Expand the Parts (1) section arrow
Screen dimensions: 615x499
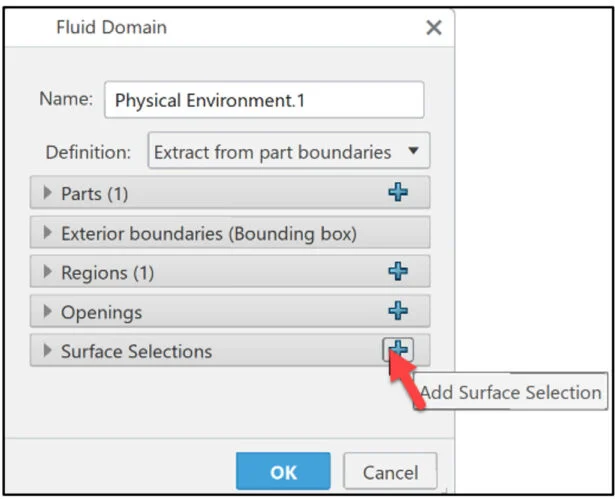click(x=47, y=193)
